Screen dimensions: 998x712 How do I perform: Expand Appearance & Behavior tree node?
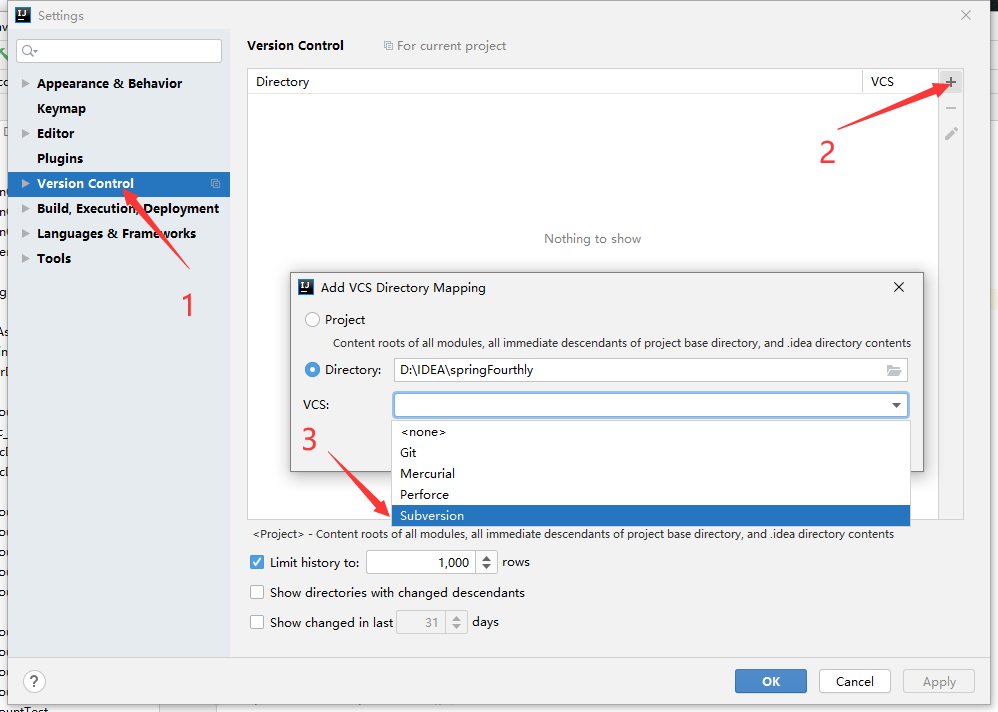tap(25, 83)
